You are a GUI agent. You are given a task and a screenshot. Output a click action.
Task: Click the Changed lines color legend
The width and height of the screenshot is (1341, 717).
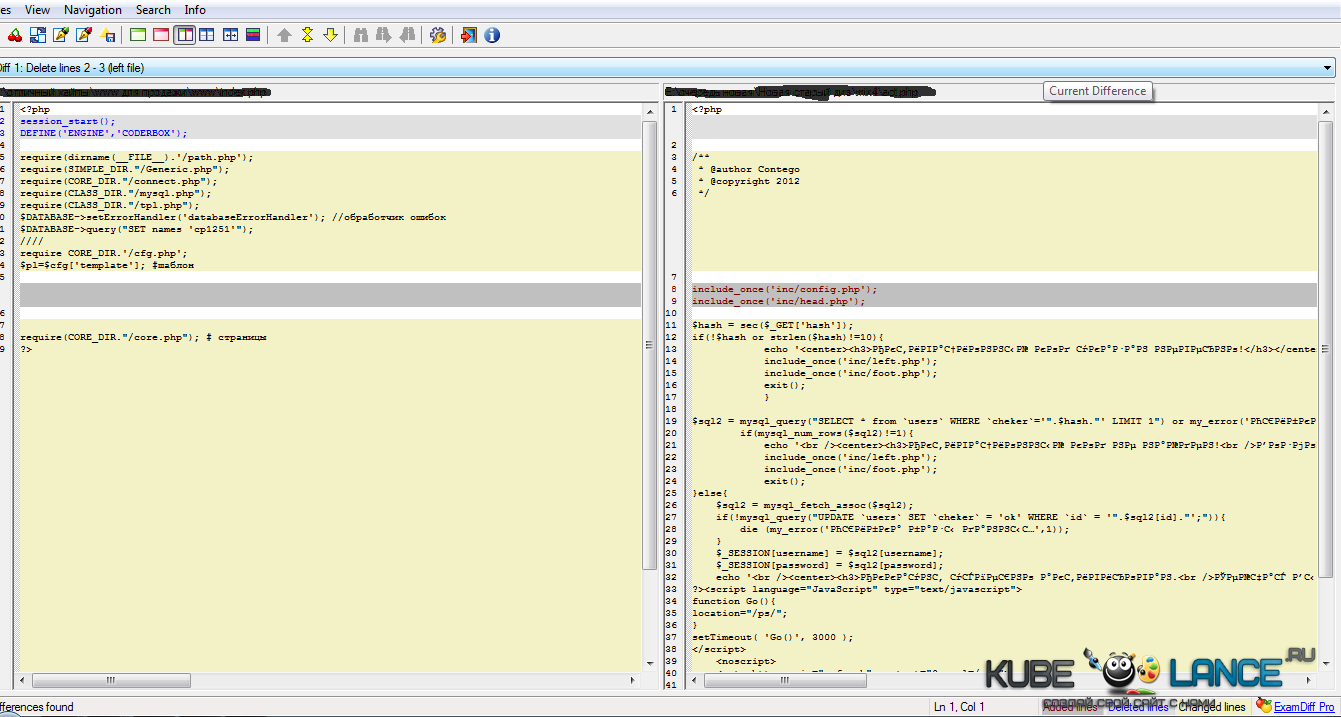[x=1211, y=707]
